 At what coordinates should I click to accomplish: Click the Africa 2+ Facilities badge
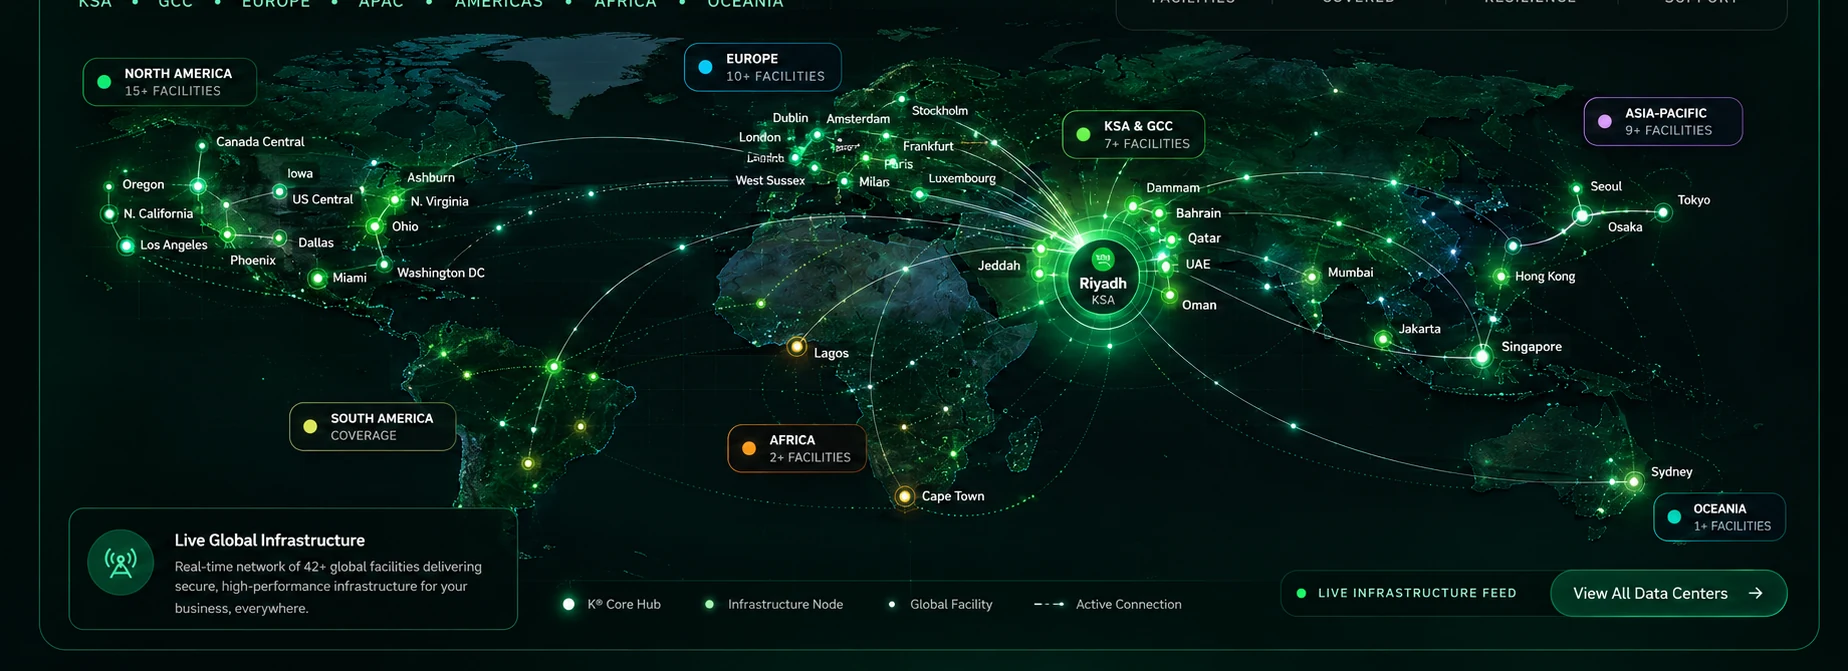pyautogui.click(x=797, y=448)
